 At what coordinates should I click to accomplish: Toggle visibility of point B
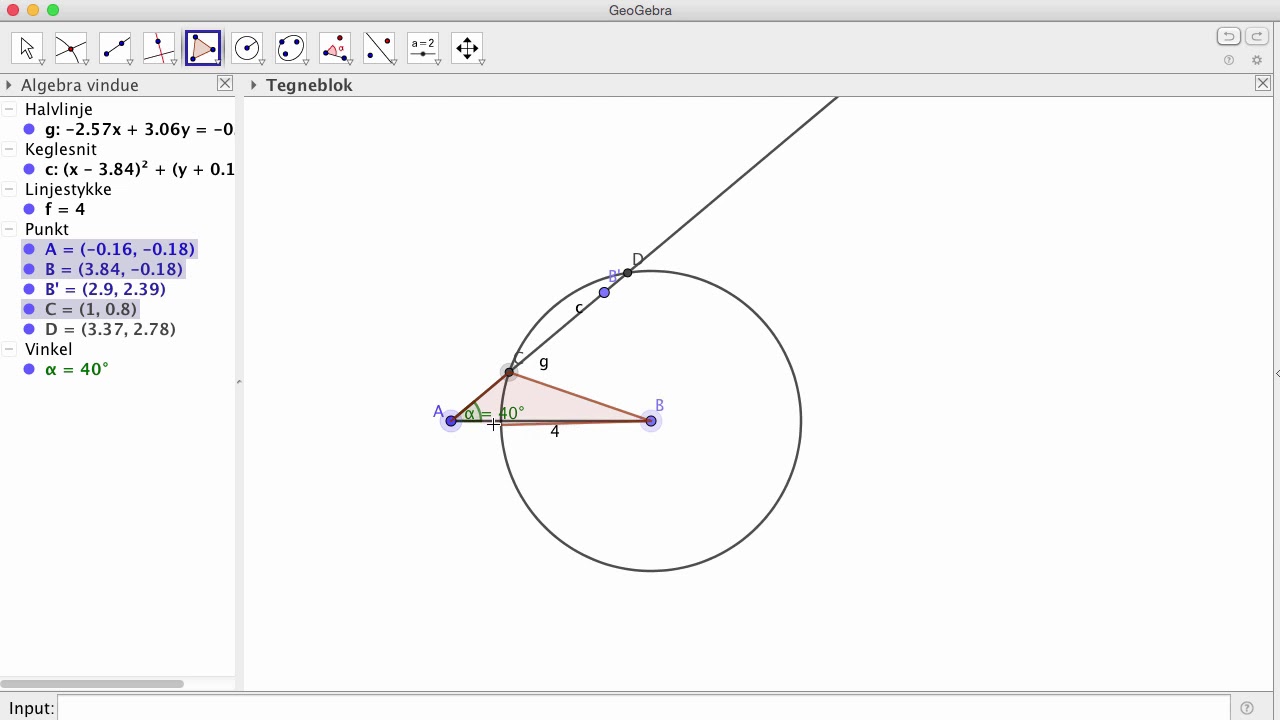coord(29,269)
